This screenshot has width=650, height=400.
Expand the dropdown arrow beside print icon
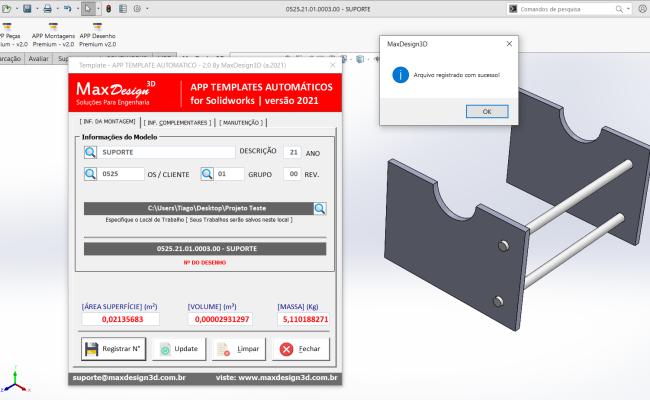57,8
